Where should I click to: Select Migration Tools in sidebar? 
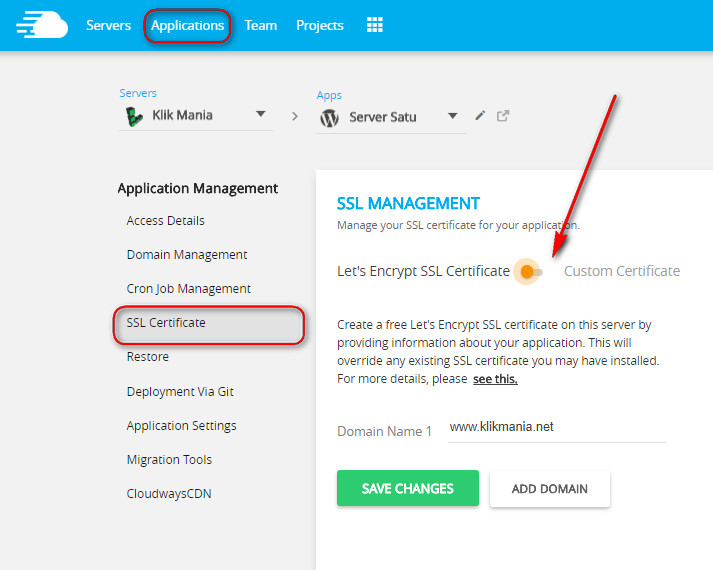point(169,460)
